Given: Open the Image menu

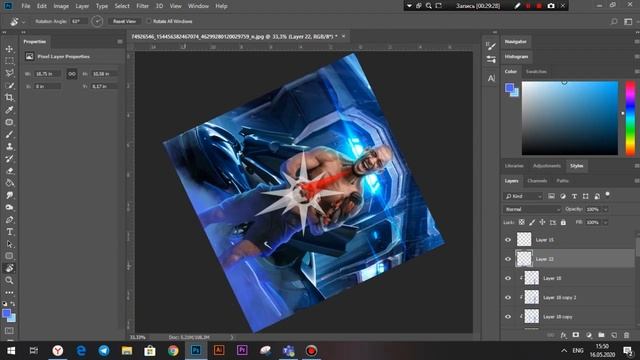Looking at the screenshot, I should point(61,6).
